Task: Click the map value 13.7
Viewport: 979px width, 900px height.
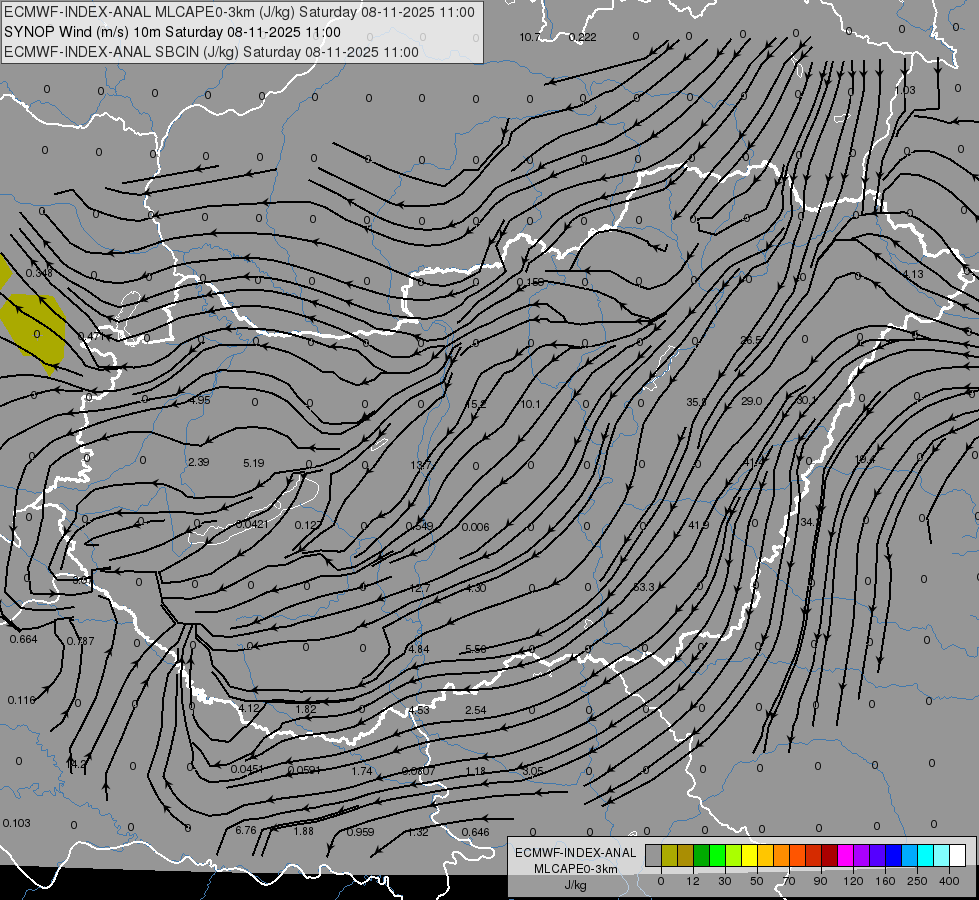Action: click(x=421, y=465)
